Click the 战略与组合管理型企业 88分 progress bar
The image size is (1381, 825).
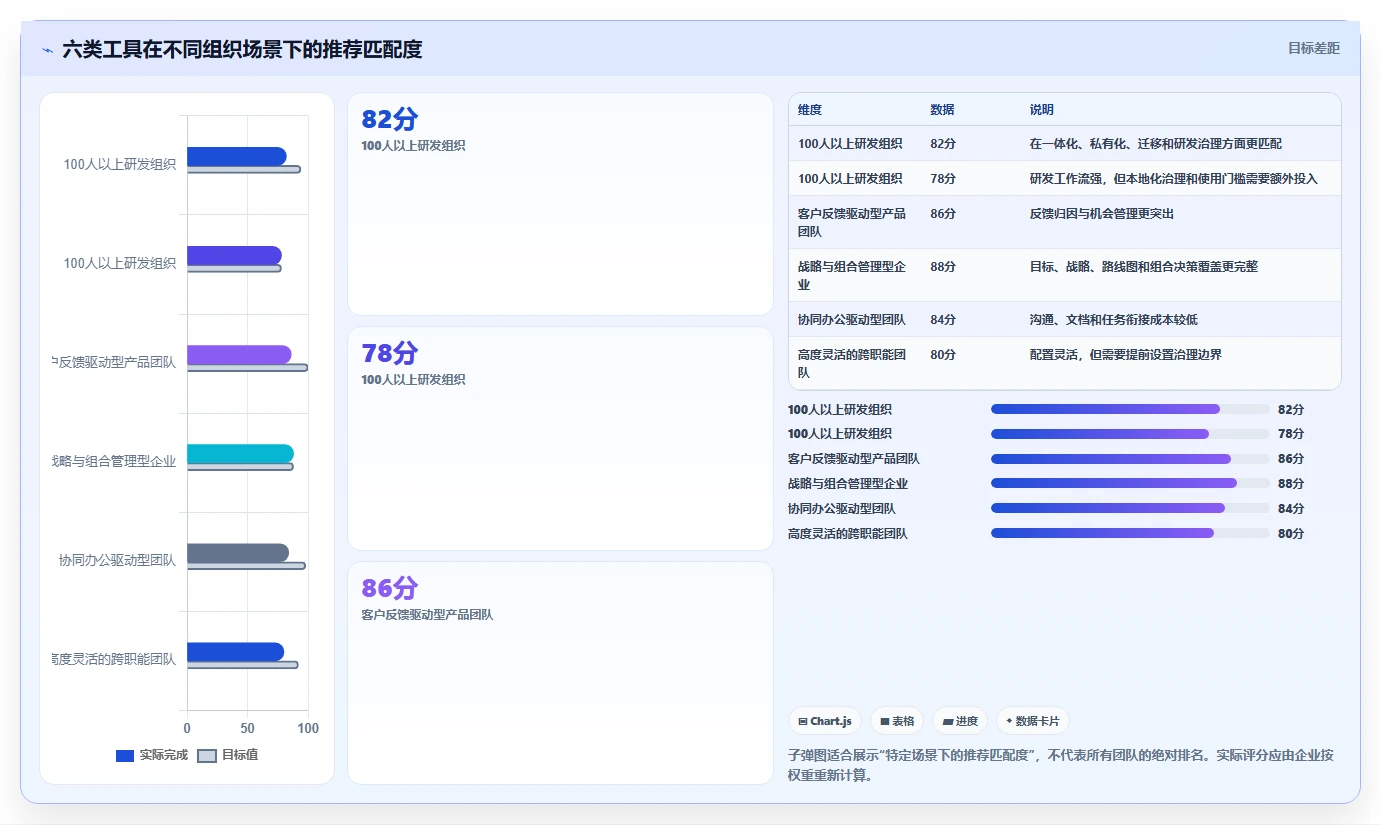(1130, 484)
